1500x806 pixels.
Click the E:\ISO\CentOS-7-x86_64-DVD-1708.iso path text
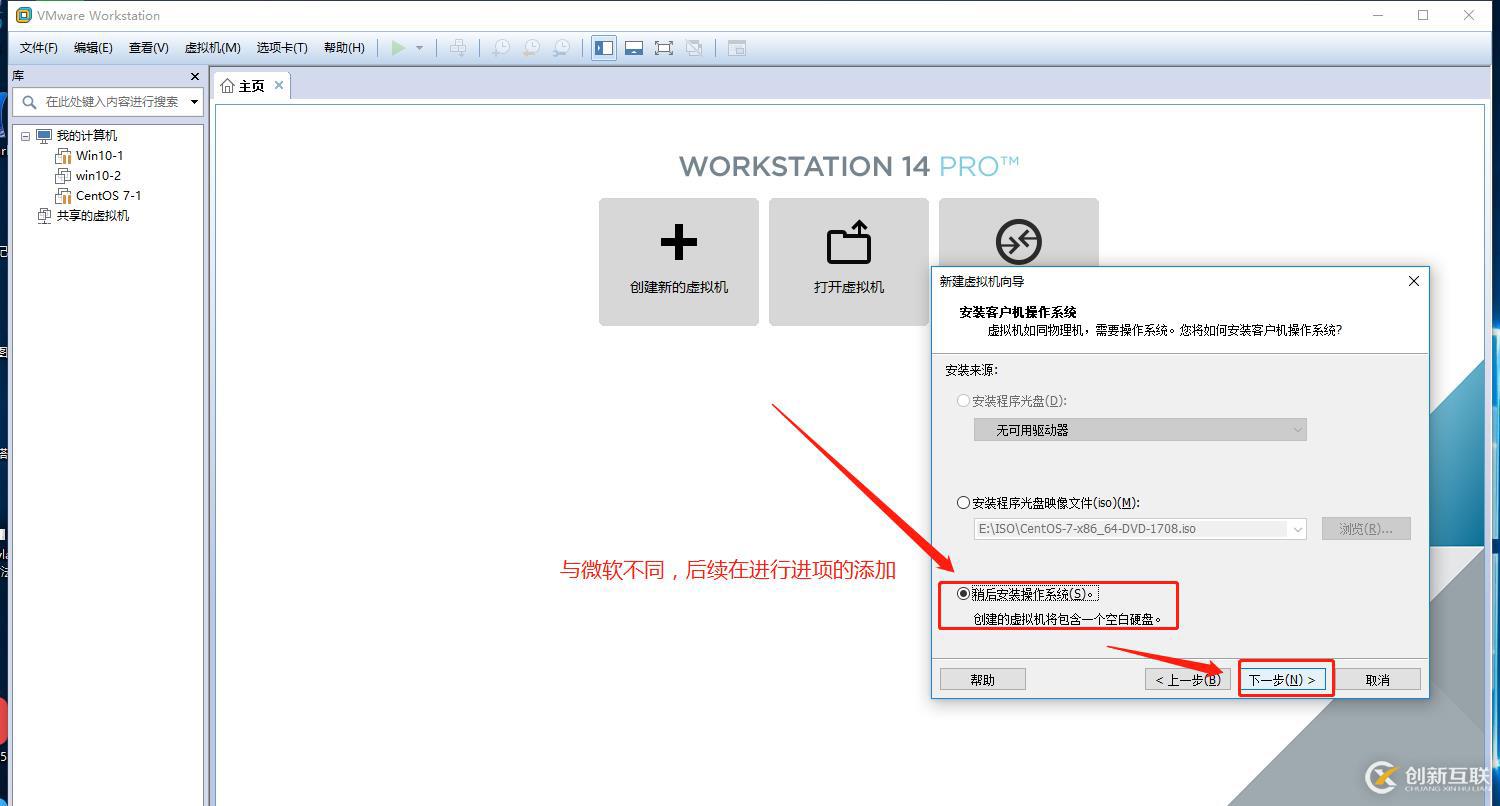[x=1087, y=529]
